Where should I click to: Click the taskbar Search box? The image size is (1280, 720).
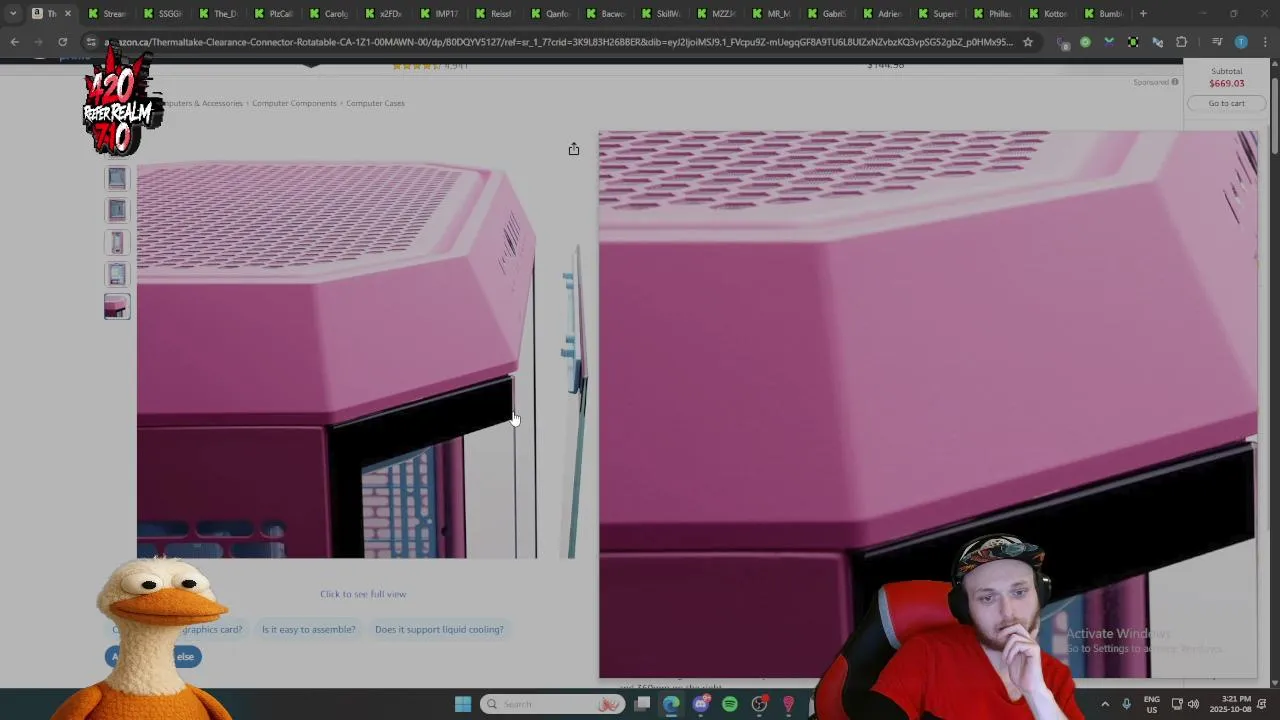552,704
